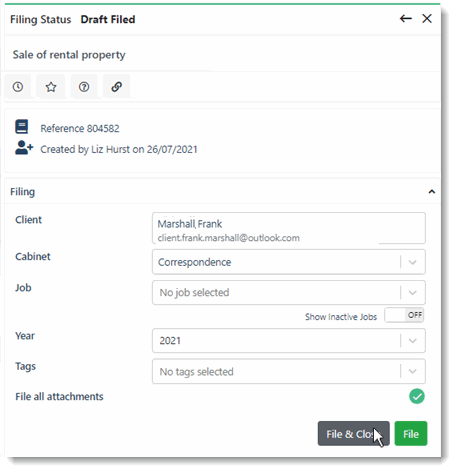
Task: Open help via the question mark icon
Action: point(84,87)
